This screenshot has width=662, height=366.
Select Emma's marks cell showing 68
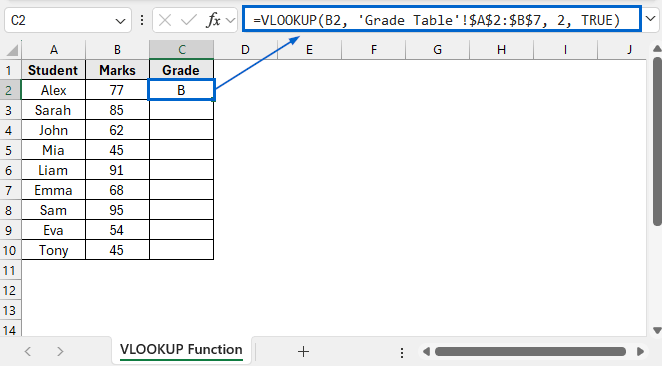117,190
